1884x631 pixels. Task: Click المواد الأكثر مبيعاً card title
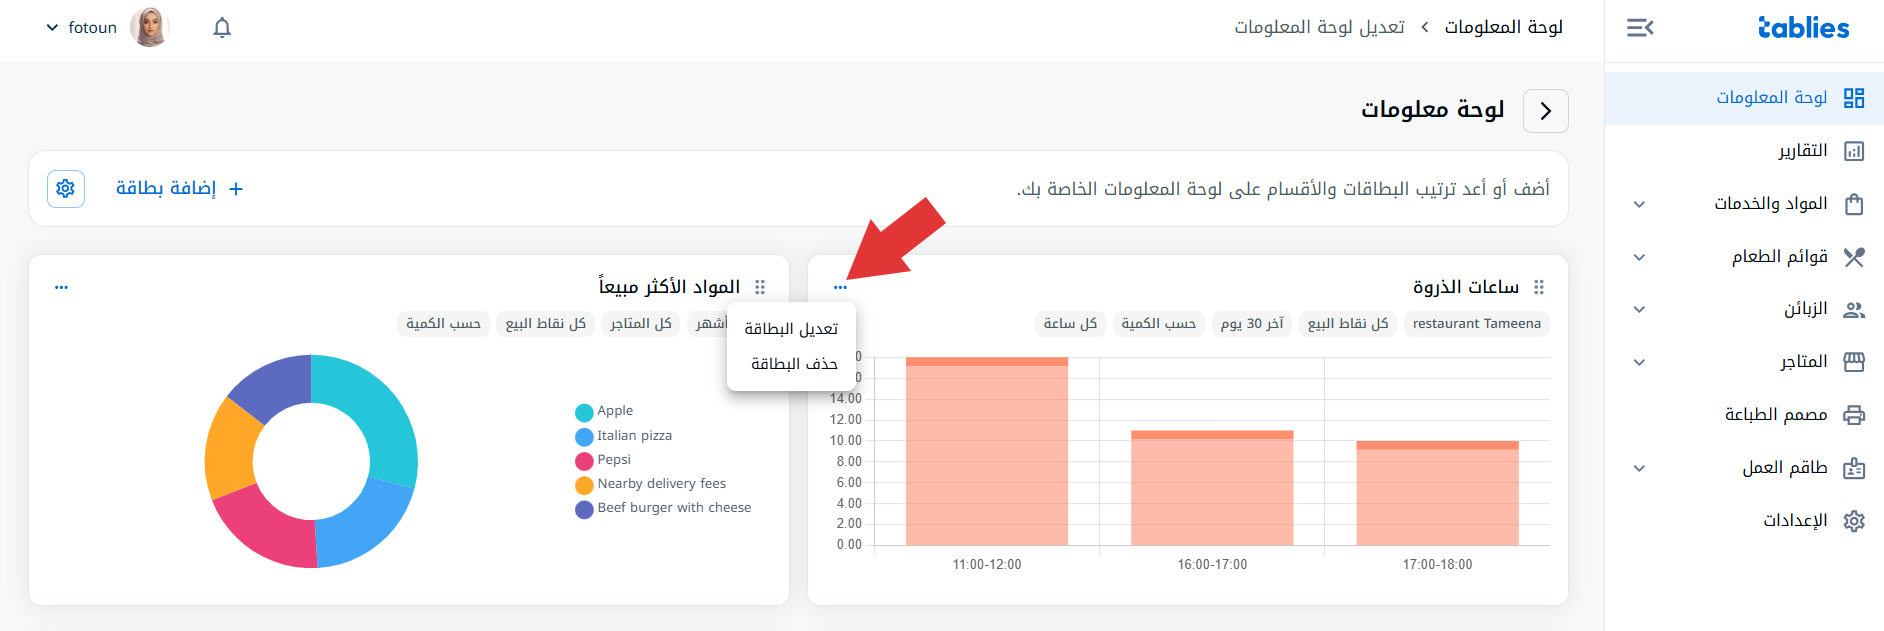click(x=670, y=286)
